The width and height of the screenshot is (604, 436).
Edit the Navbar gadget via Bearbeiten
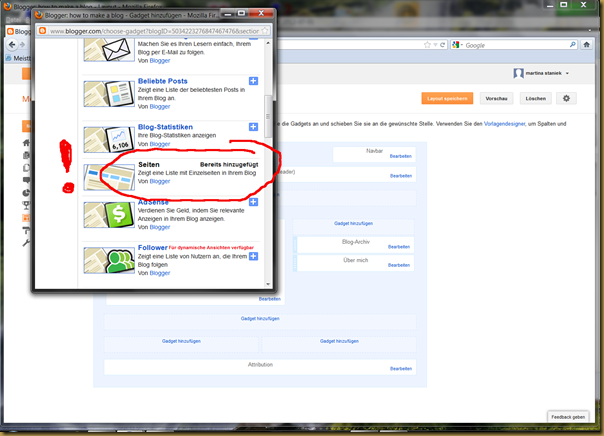(401, 156)
